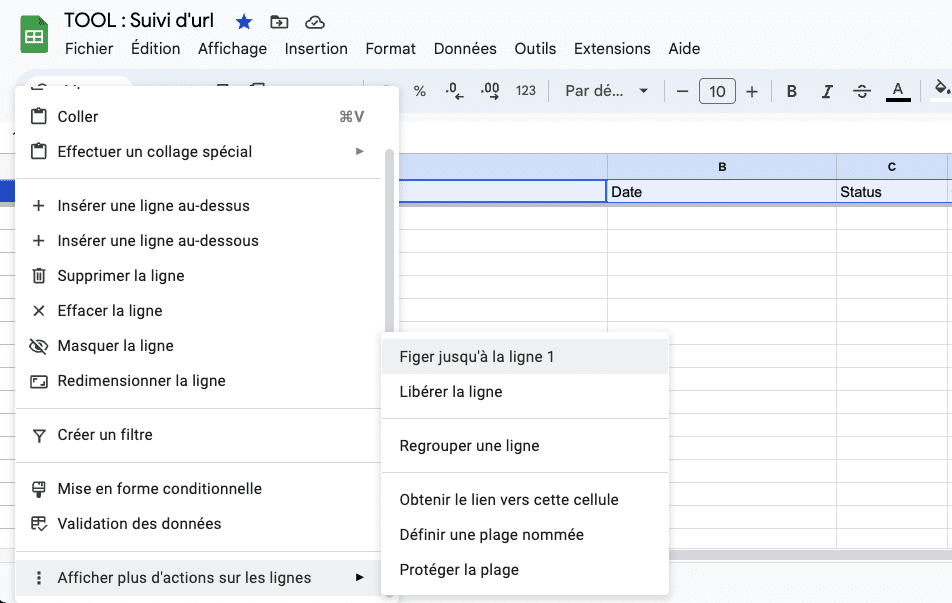Click the font size field showing 10
Image resolution: width=952 pixels, height=603 pixels.
click(x=717, y=91)
